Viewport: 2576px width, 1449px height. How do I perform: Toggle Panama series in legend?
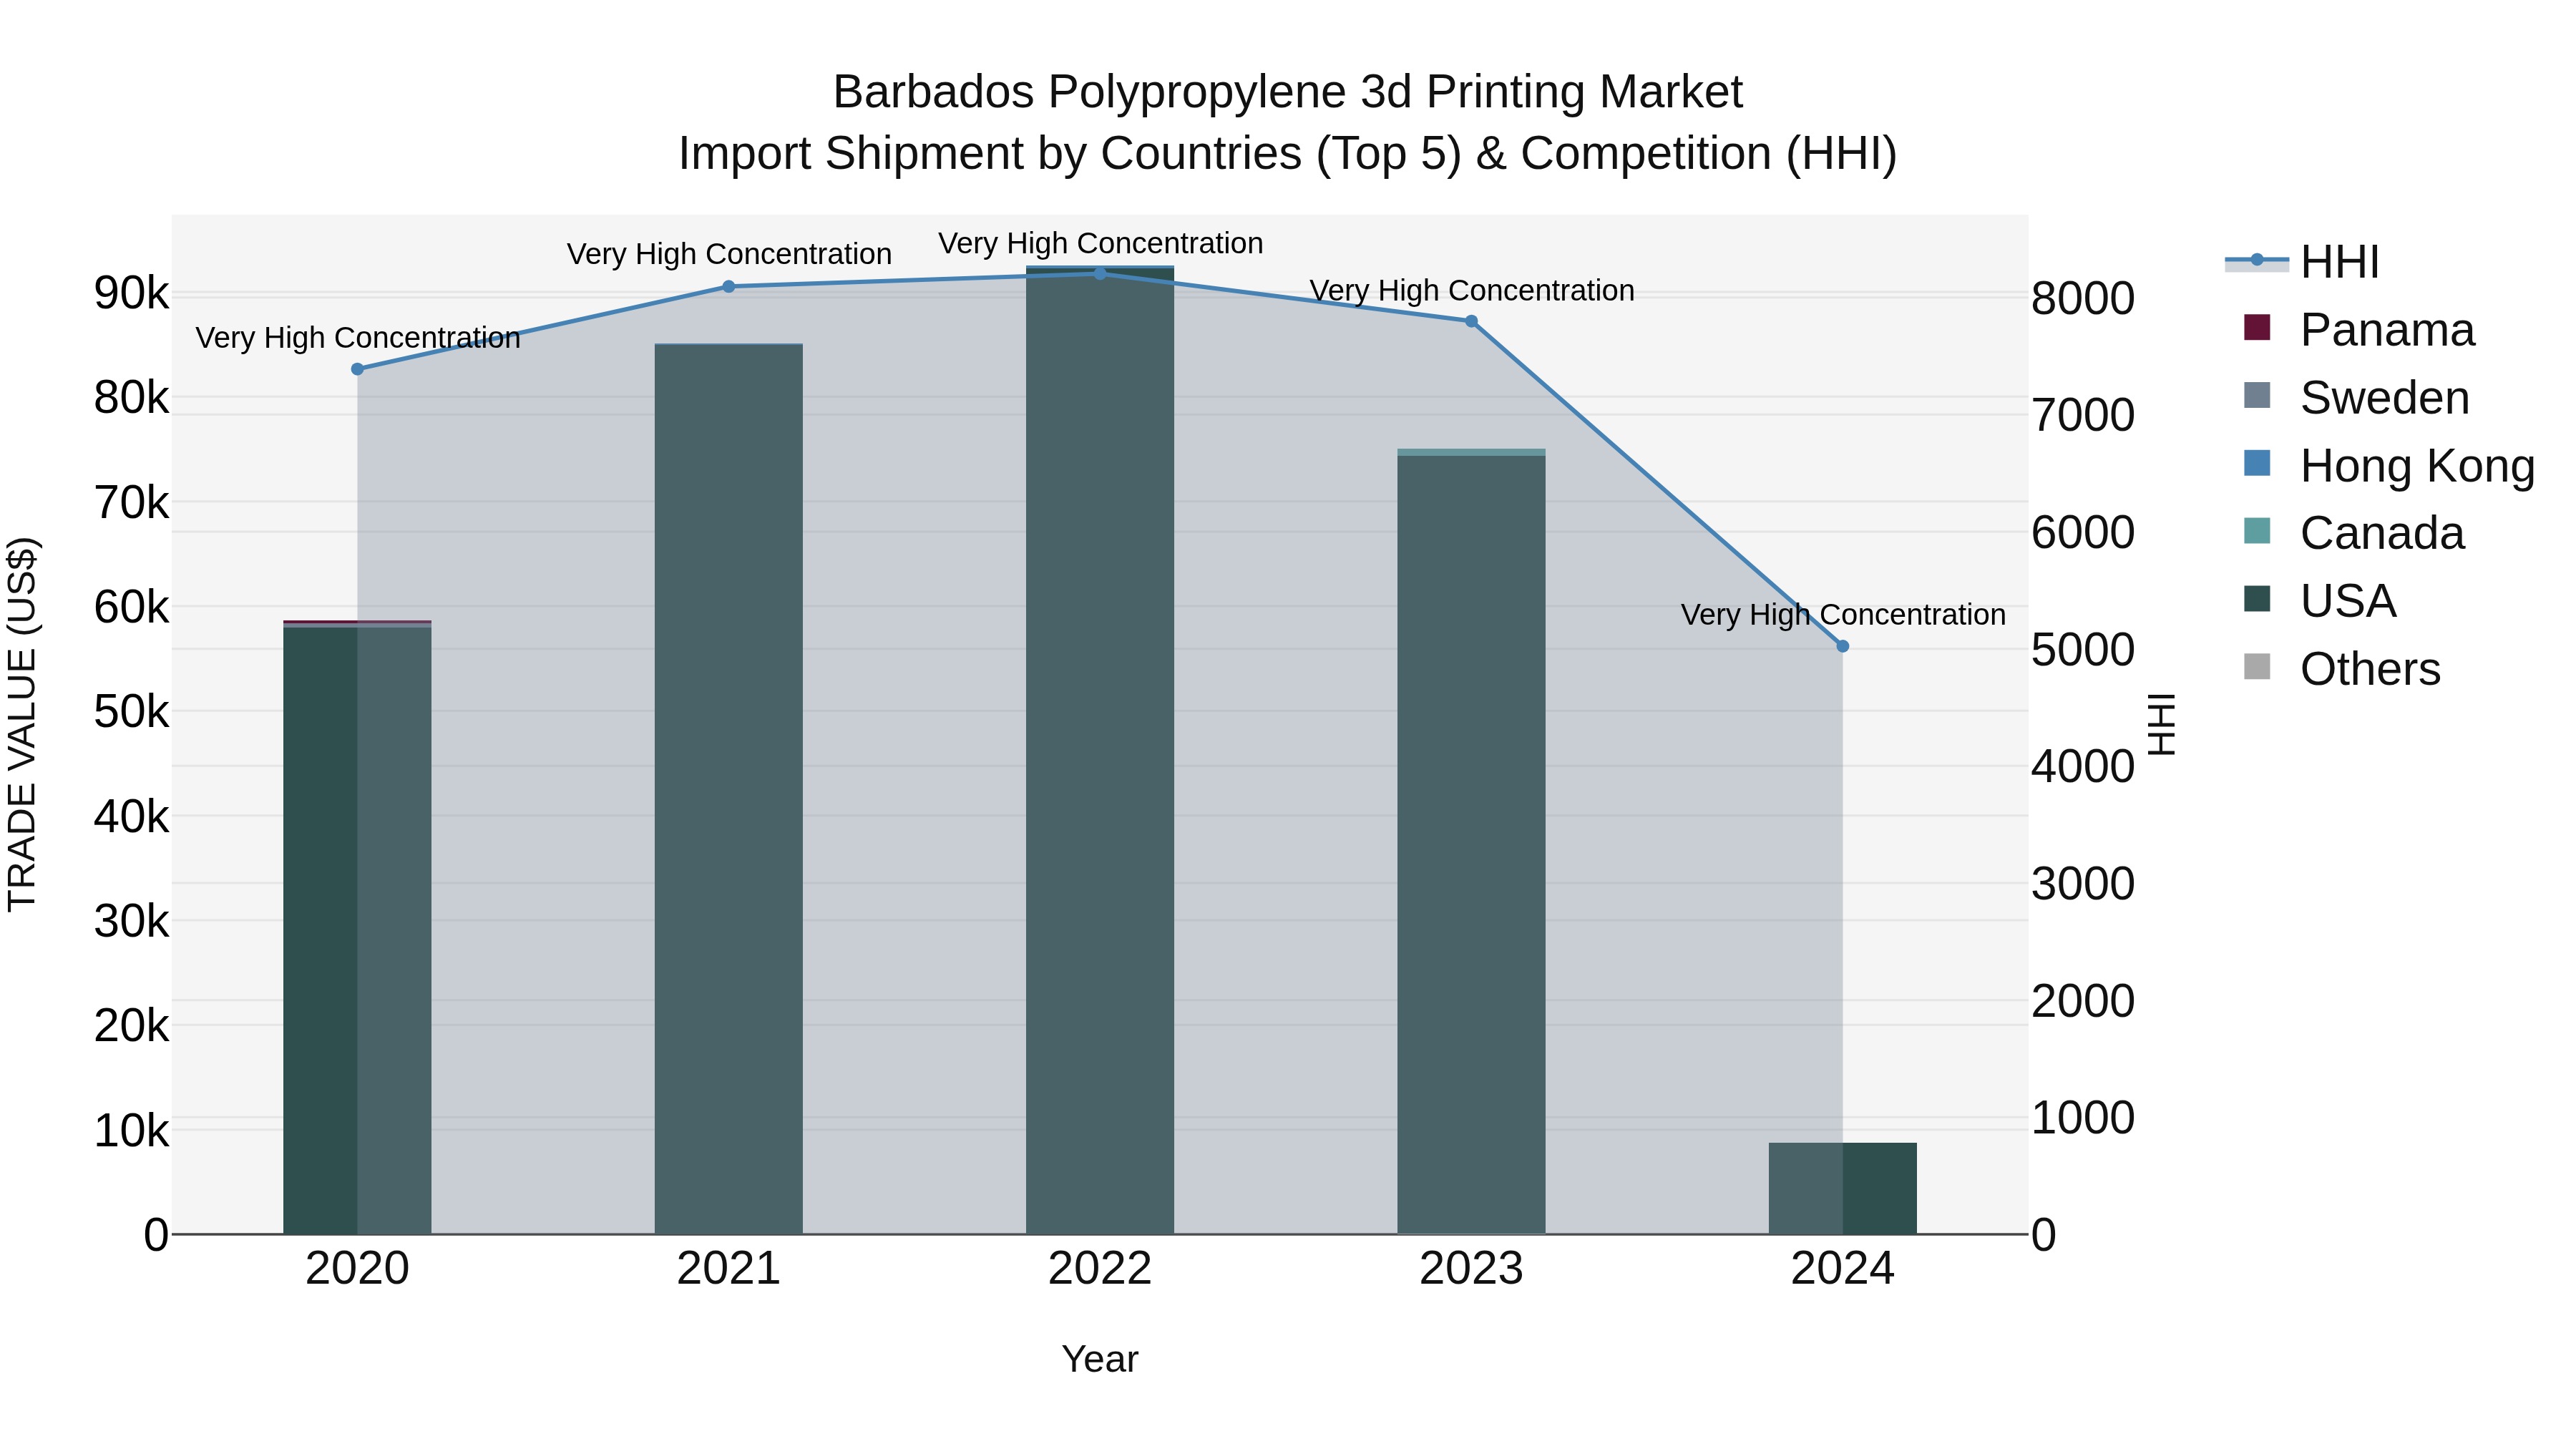(x=2359, y=330)
